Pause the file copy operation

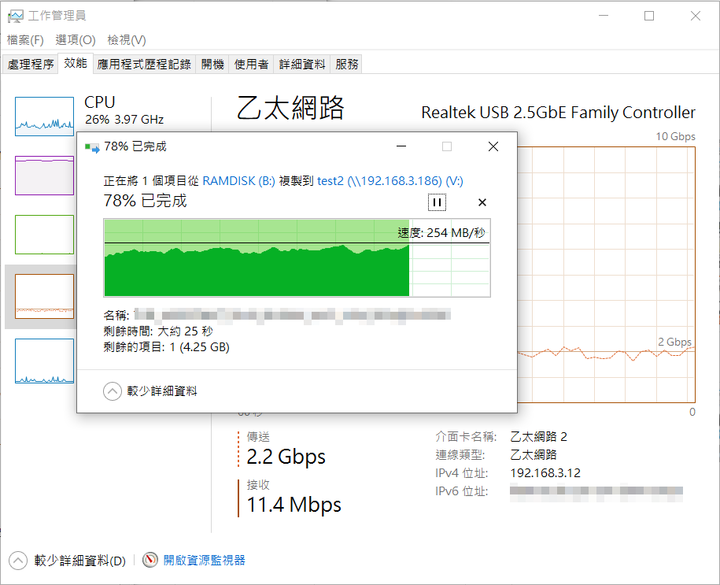click(x=437, y=202)
